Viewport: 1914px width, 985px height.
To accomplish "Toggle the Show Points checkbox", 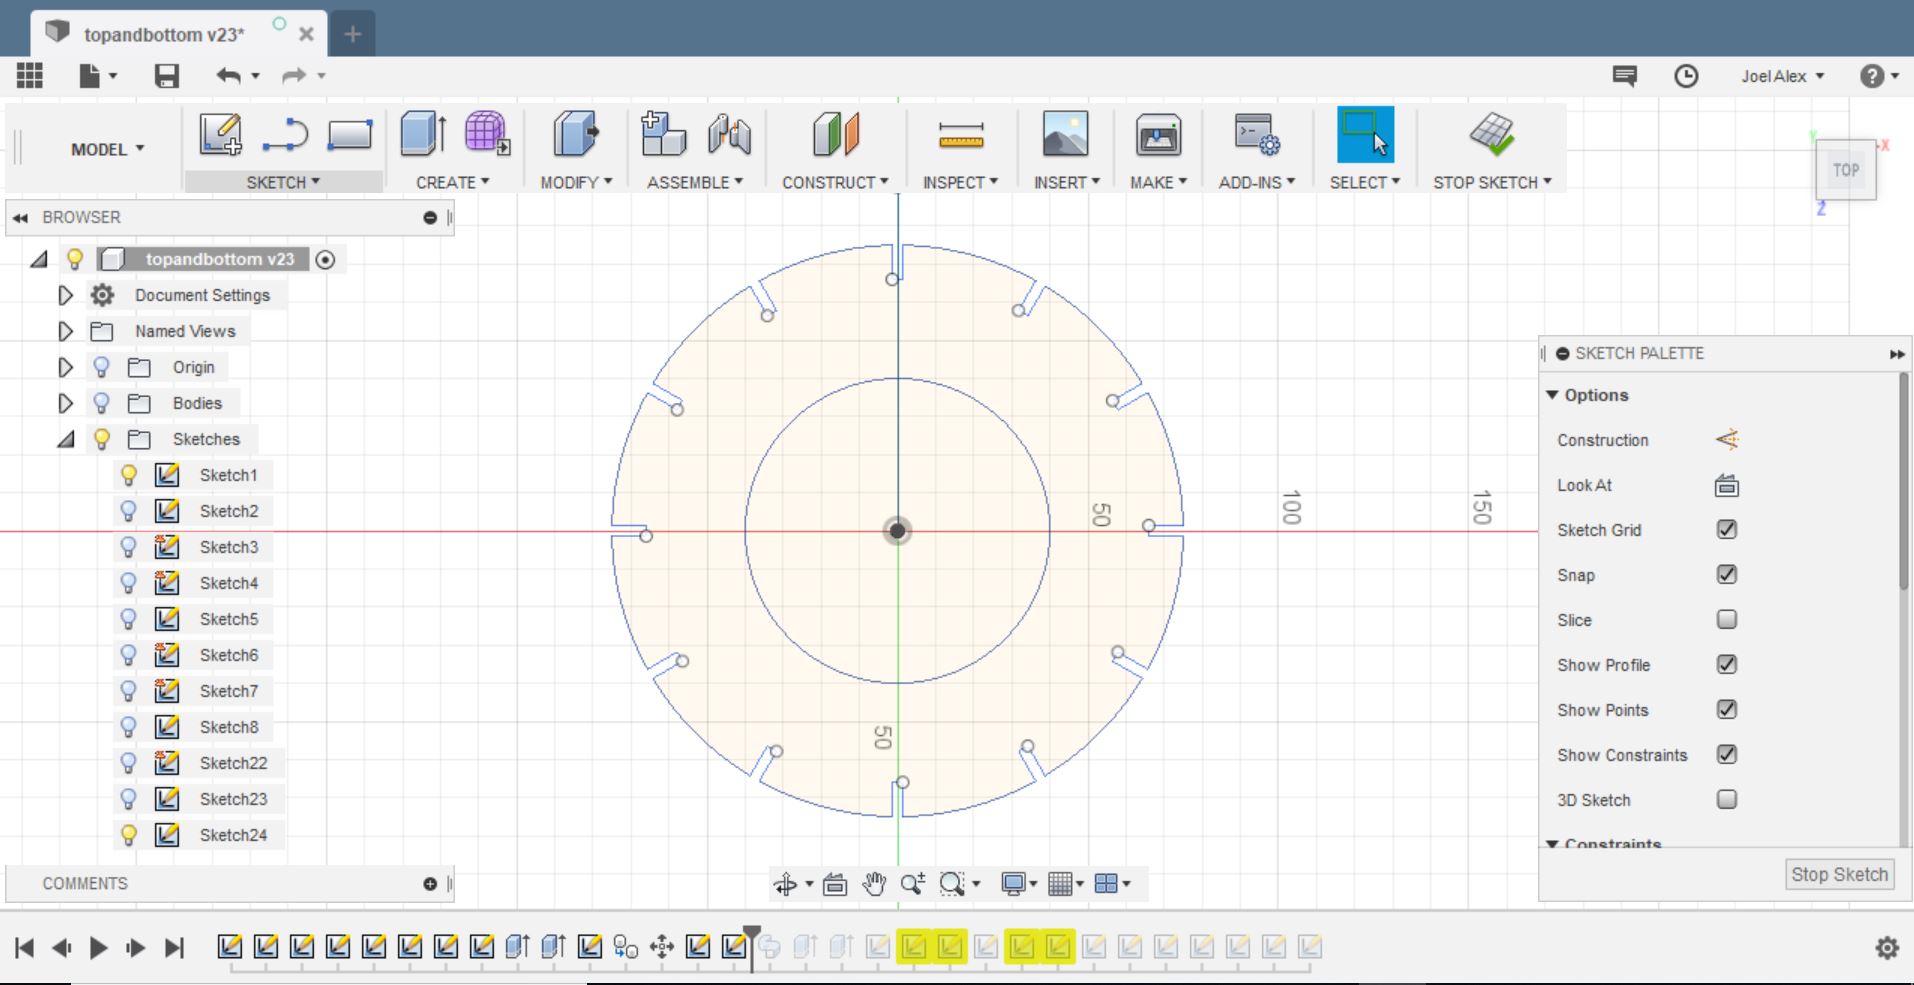I will (x=1727, y=710).
